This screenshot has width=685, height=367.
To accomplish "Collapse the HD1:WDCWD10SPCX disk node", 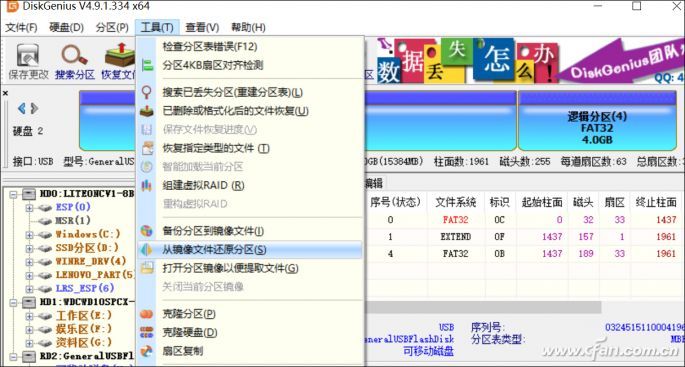I will click(13, 302).
